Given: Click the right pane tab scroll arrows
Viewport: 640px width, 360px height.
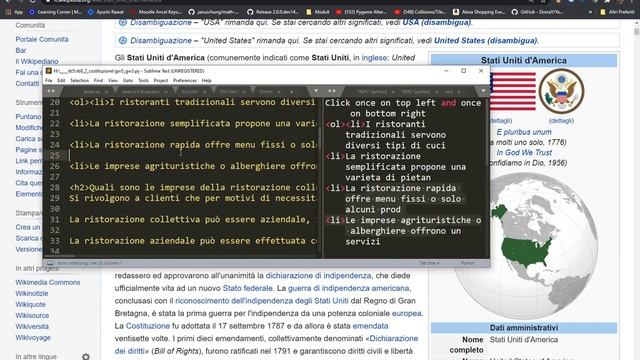Looking at the screenshot, I should [x=332, y=91].
